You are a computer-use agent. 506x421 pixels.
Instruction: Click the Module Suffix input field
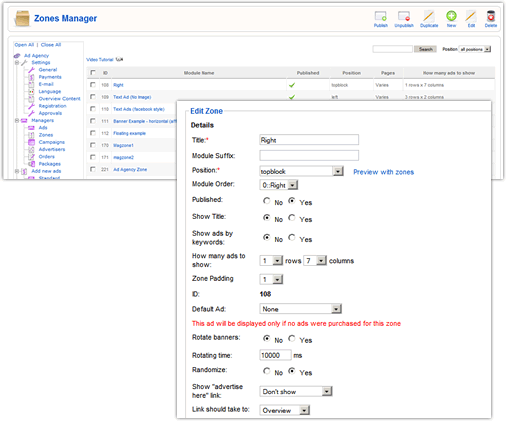pos(309,155)
